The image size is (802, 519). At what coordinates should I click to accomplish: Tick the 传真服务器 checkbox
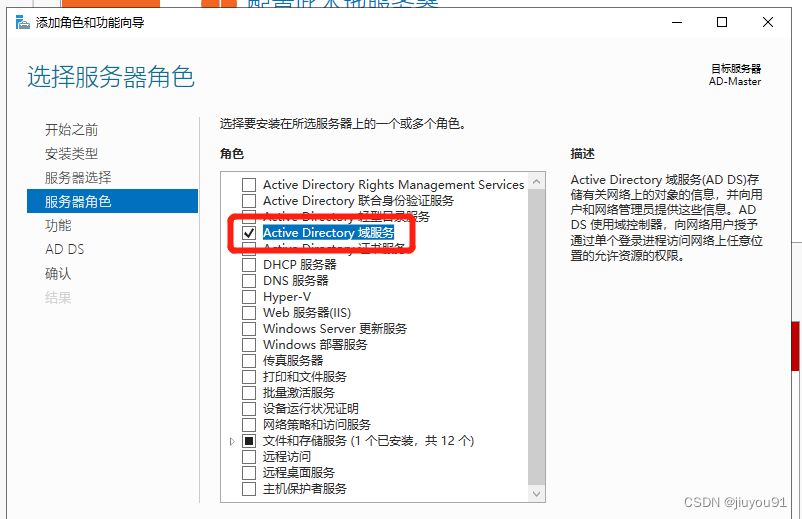pos(249,360)
